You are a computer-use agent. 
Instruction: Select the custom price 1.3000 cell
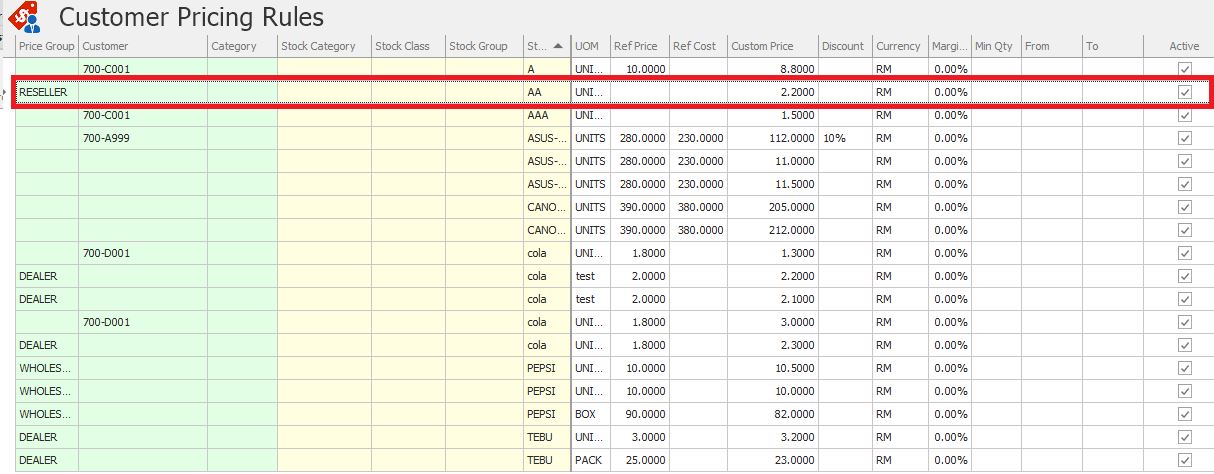click(773, 253)
